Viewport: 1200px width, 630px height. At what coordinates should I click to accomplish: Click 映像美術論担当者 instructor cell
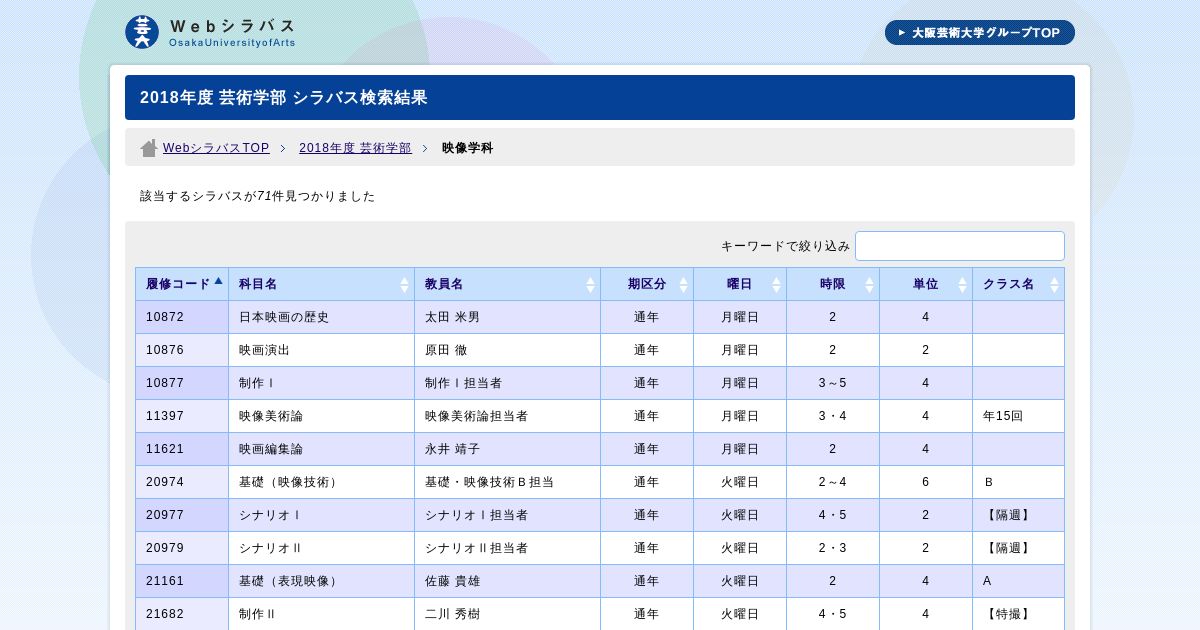pos(507,416)
